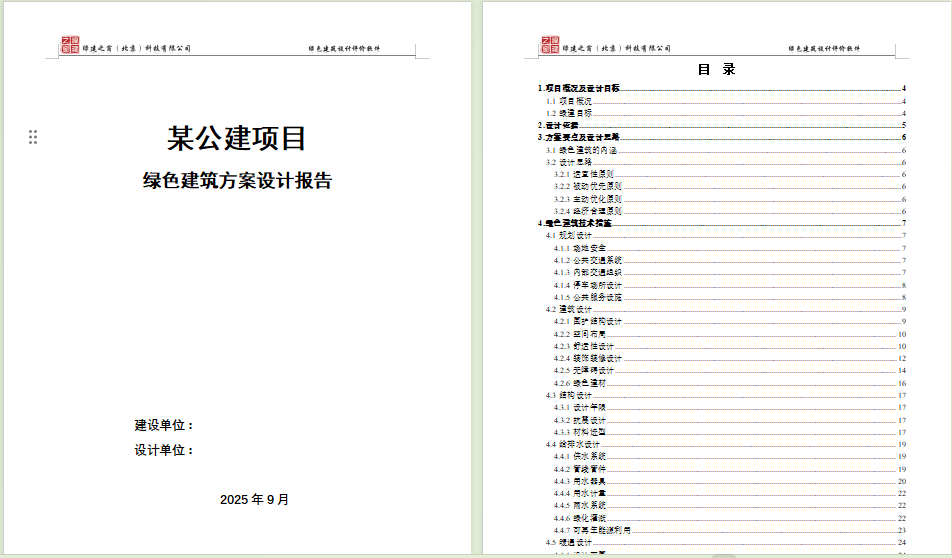Click the subtitle 绿色建筑方案设计报告
This screenshot has height=558, width=952.
click(237, 180)
